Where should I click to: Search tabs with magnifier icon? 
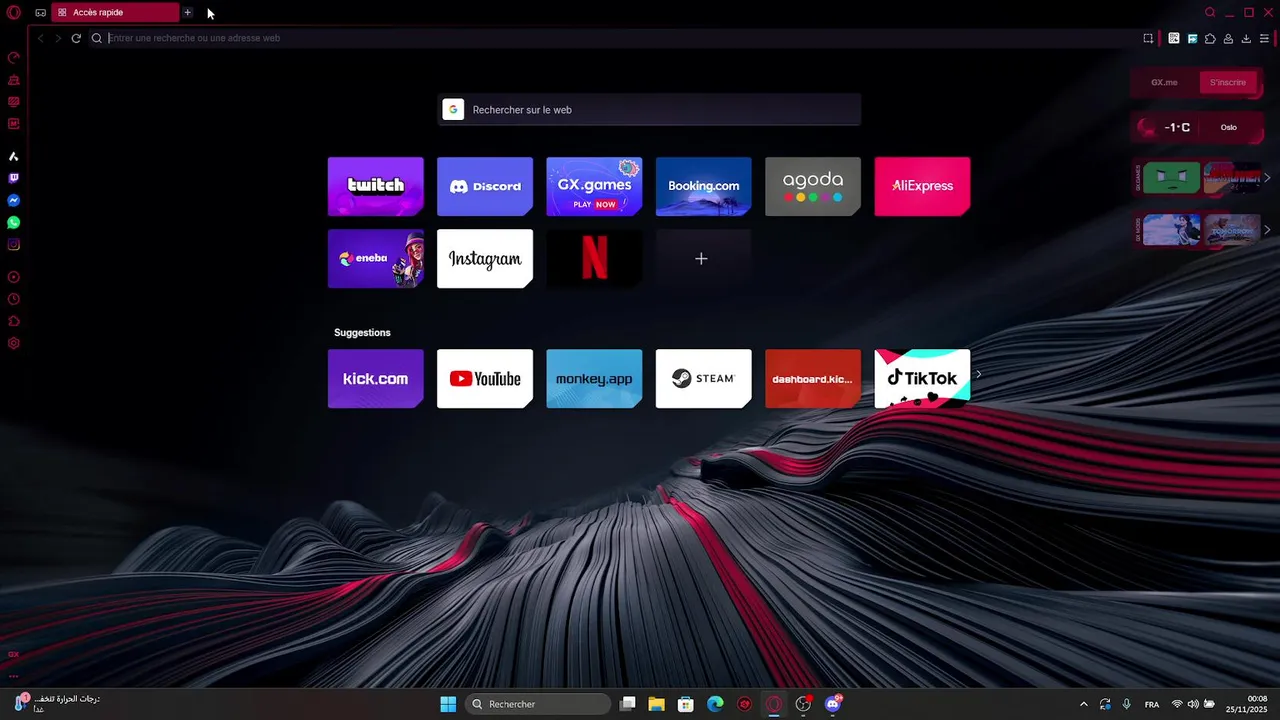click(1210, 12)
